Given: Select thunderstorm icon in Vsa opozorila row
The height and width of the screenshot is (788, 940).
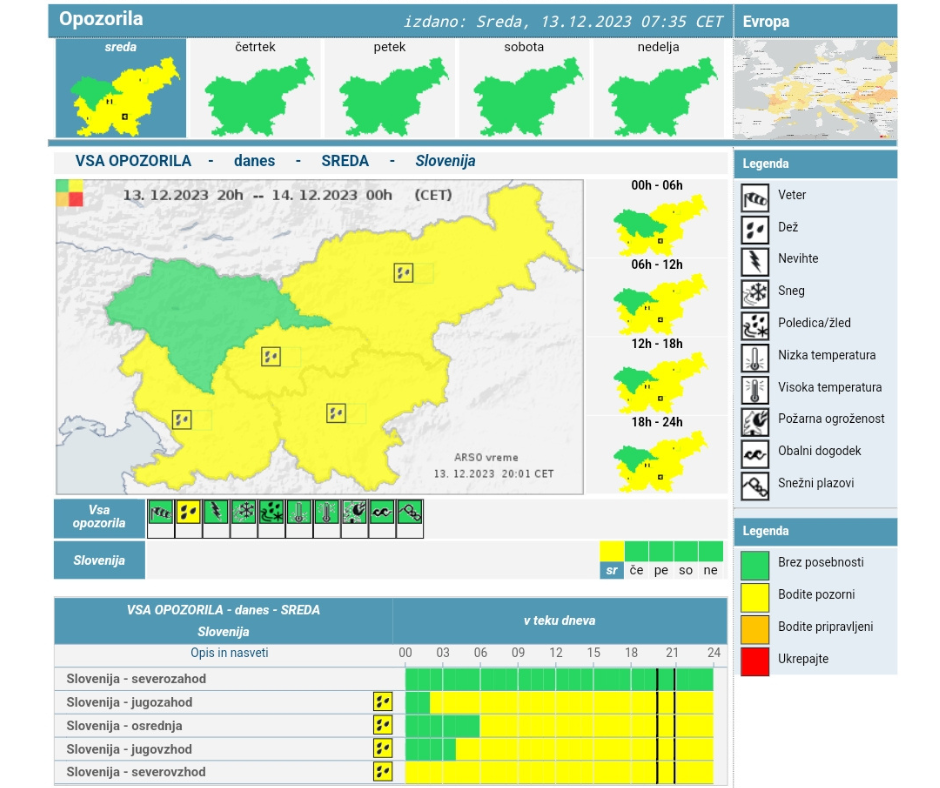Looking at the screenshot, I should pos(216,512).
